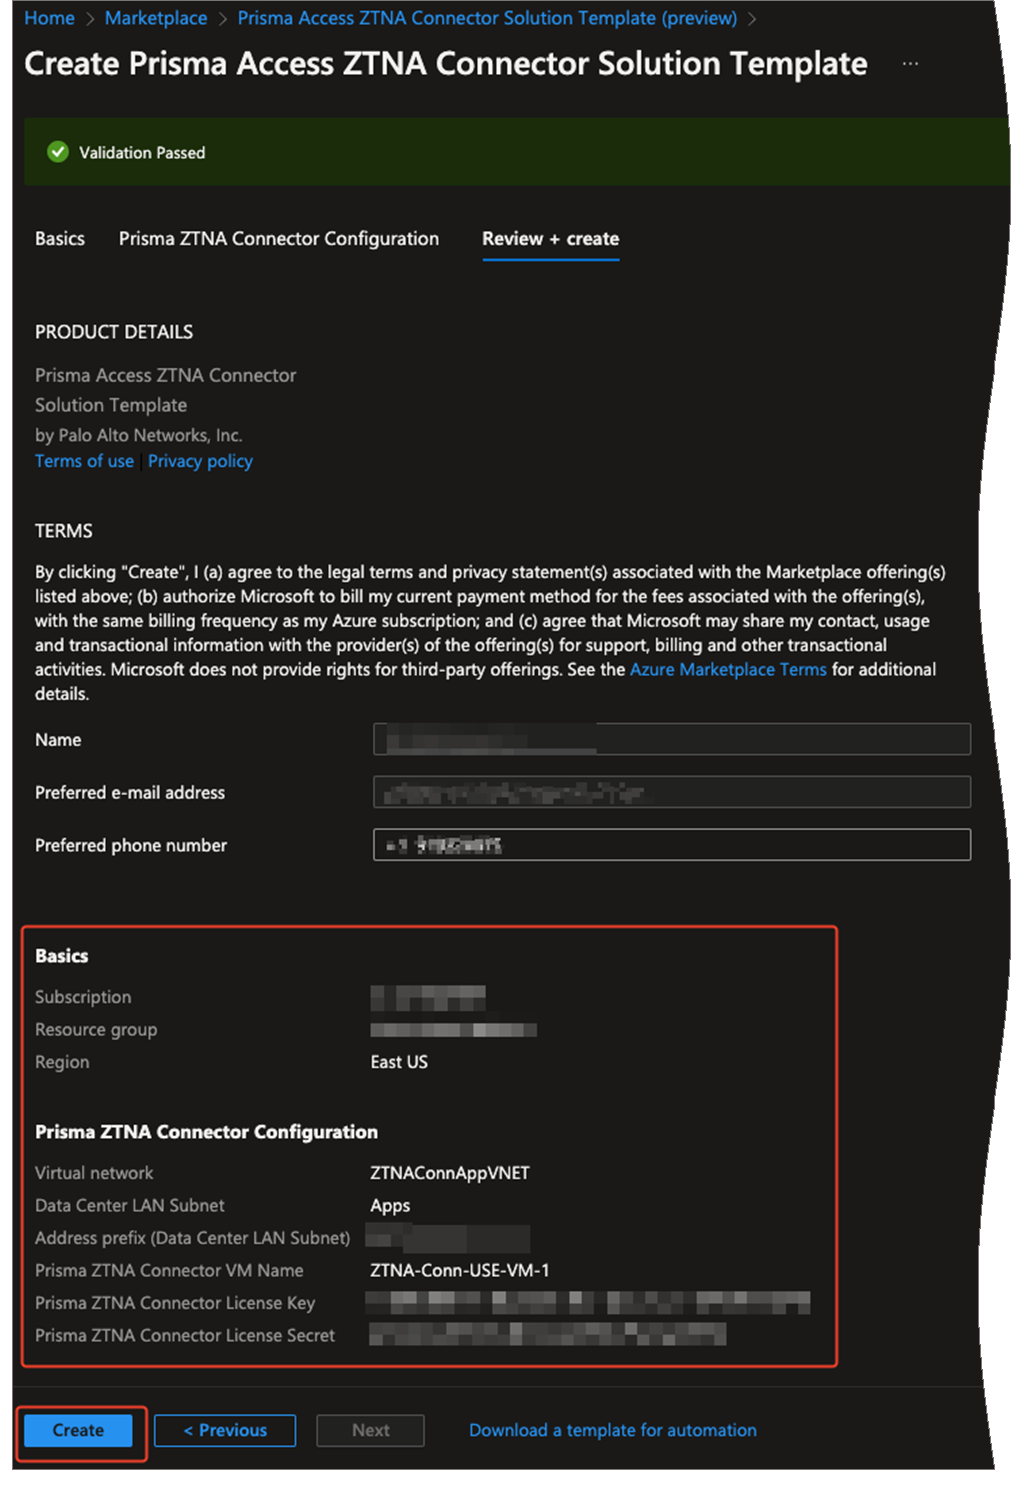Click the Apps subnet value
Viewport: 1024px width, 1494px height.
tap(390, 1206)
